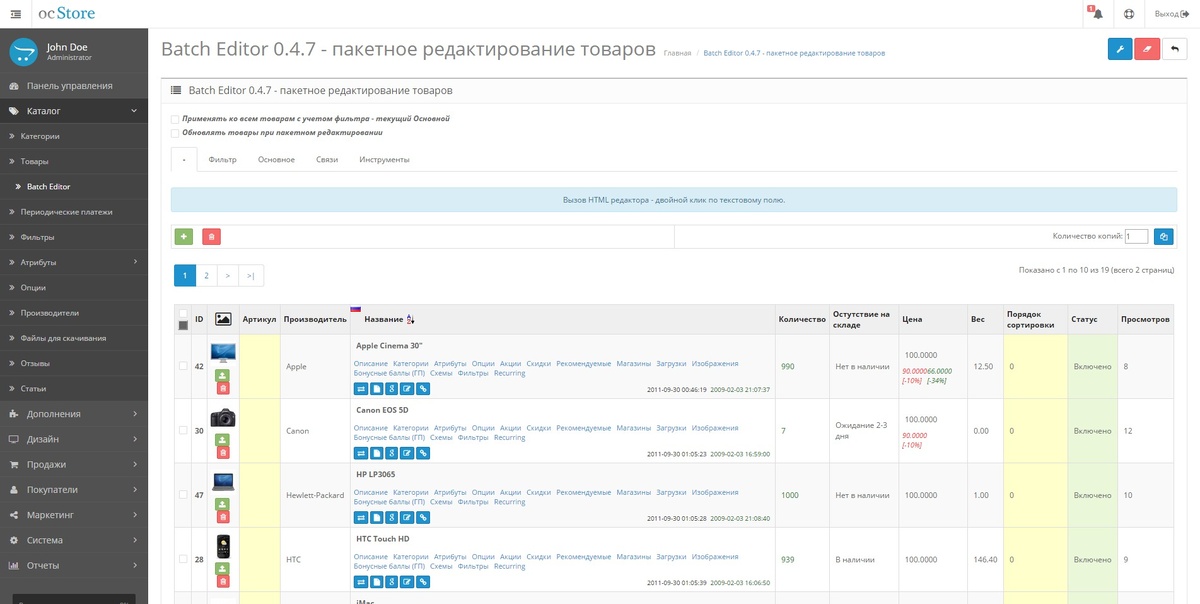Check the select-all checkbox in table header
This screenshot has width=1200, height=604.
coord(182,313)
